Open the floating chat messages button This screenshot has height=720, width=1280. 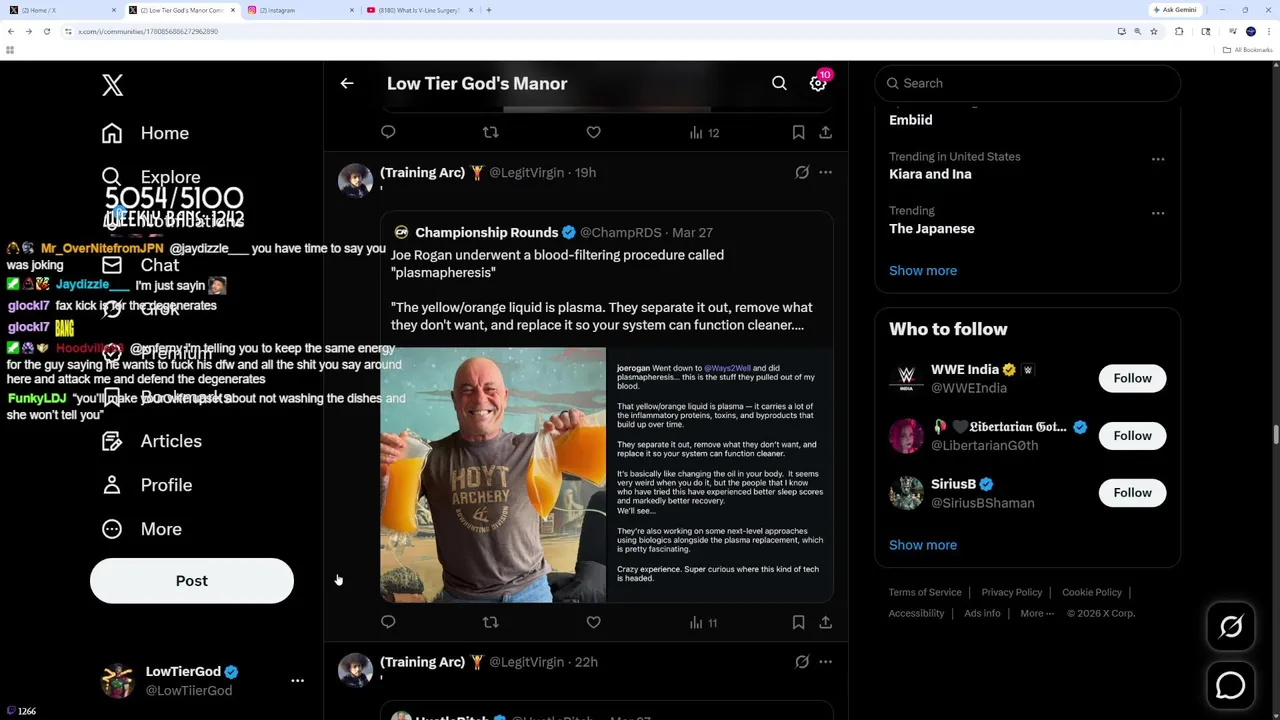coord(1231,685)
